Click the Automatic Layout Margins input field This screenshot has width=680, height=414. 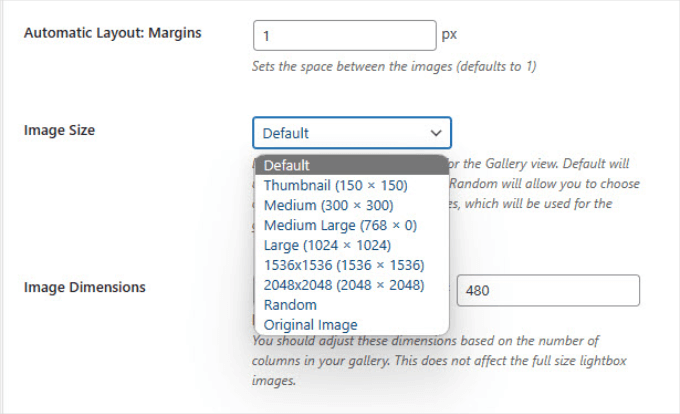point(345,35)
